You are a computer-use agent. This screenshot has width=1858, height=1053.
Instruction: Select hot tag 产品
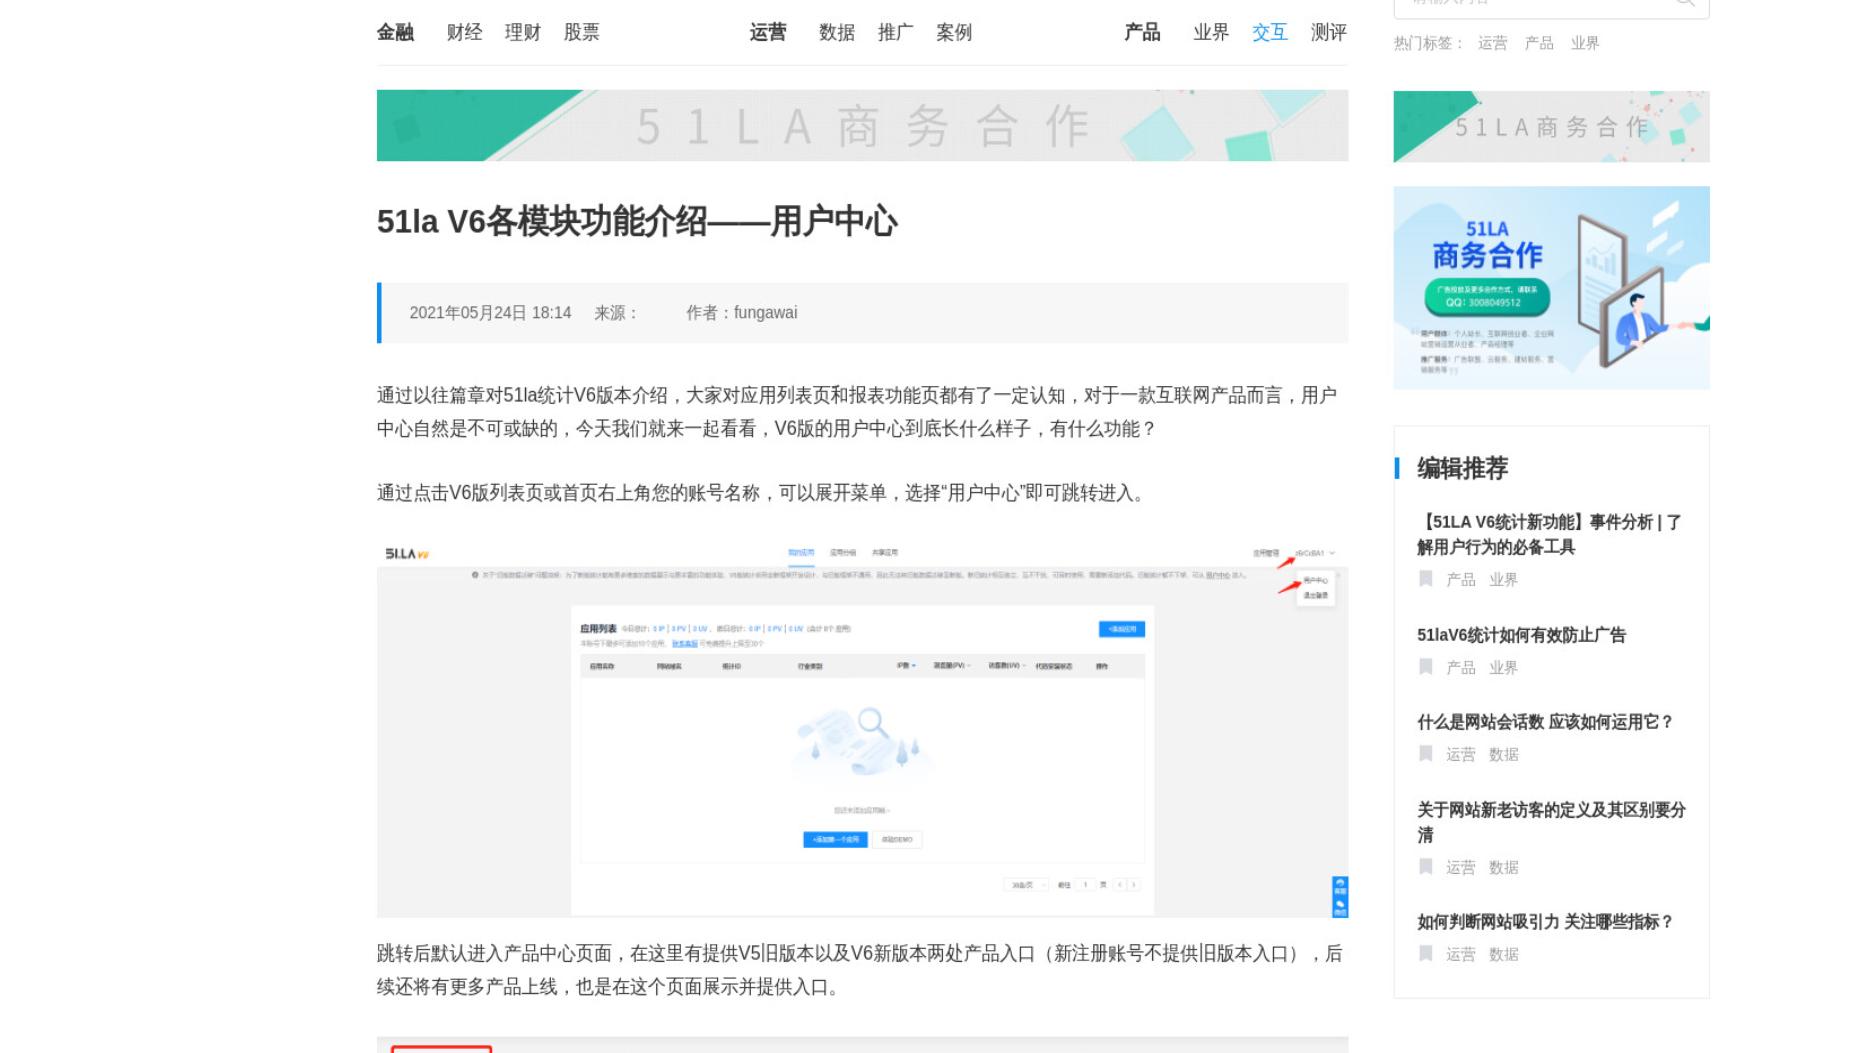click(1539, 43)
